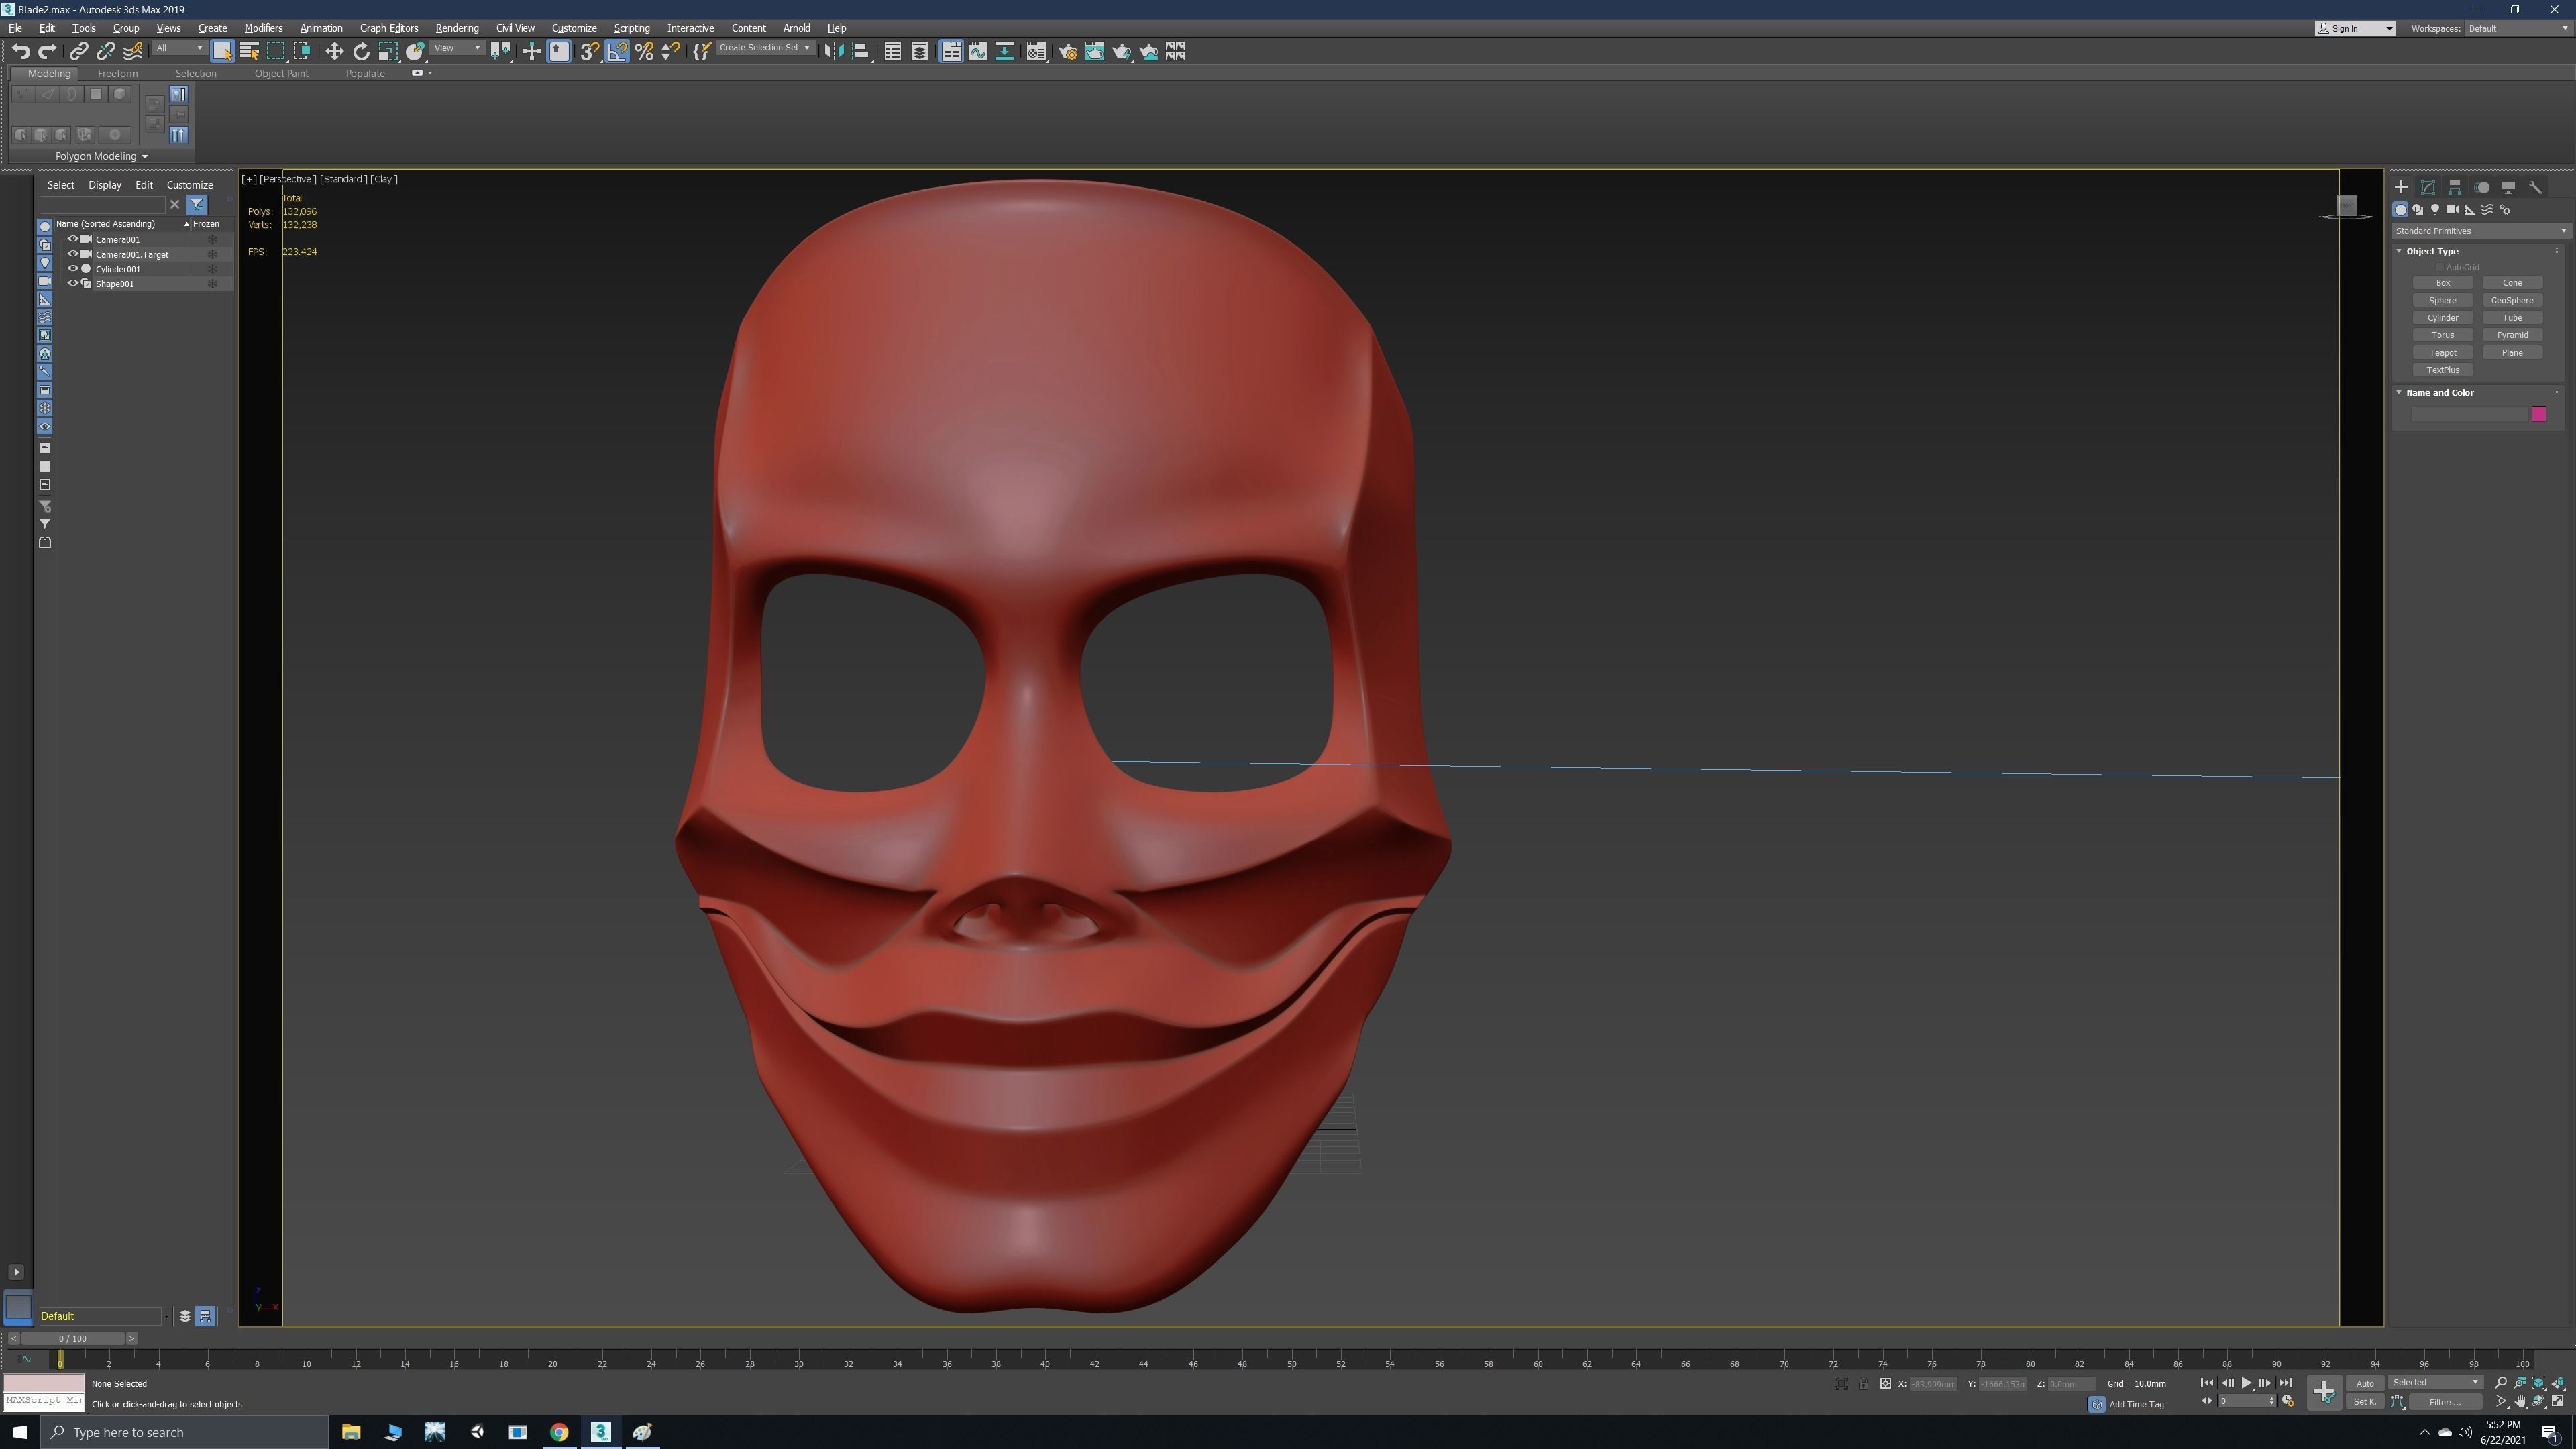Switch to the Freeform ribbon tab

coord(117,73)
